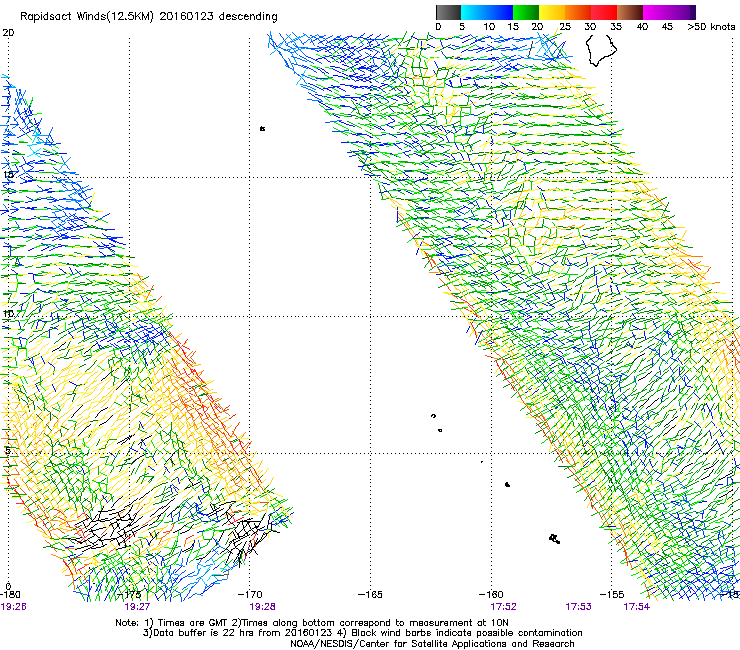Click the '15' latitude label

click(8, 175)
